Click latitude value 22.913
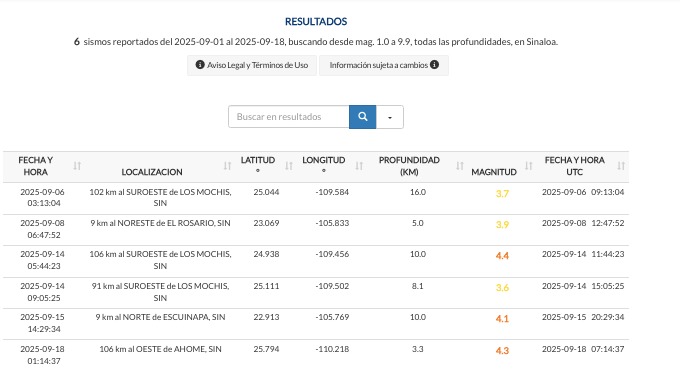The width and height of the screenshot is (680, 384). (266, 317)
